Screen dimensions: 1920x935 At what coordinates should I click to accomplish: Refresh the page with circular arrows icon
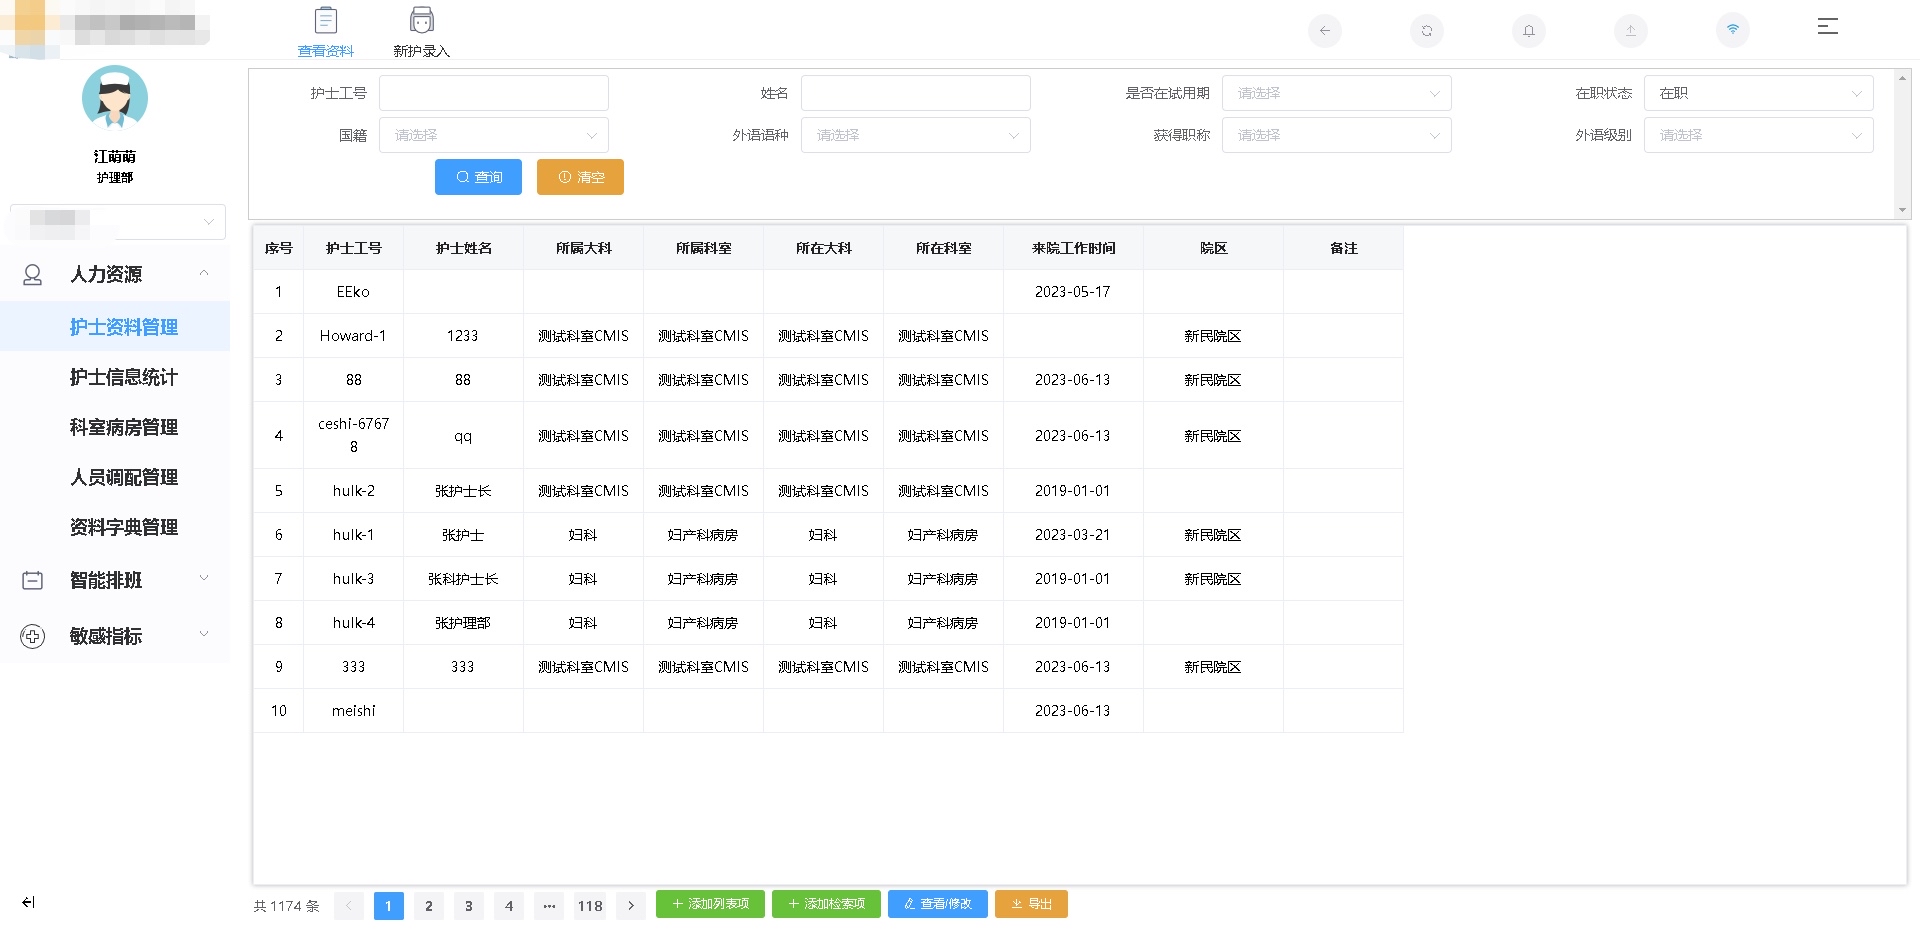[1427, 30]
